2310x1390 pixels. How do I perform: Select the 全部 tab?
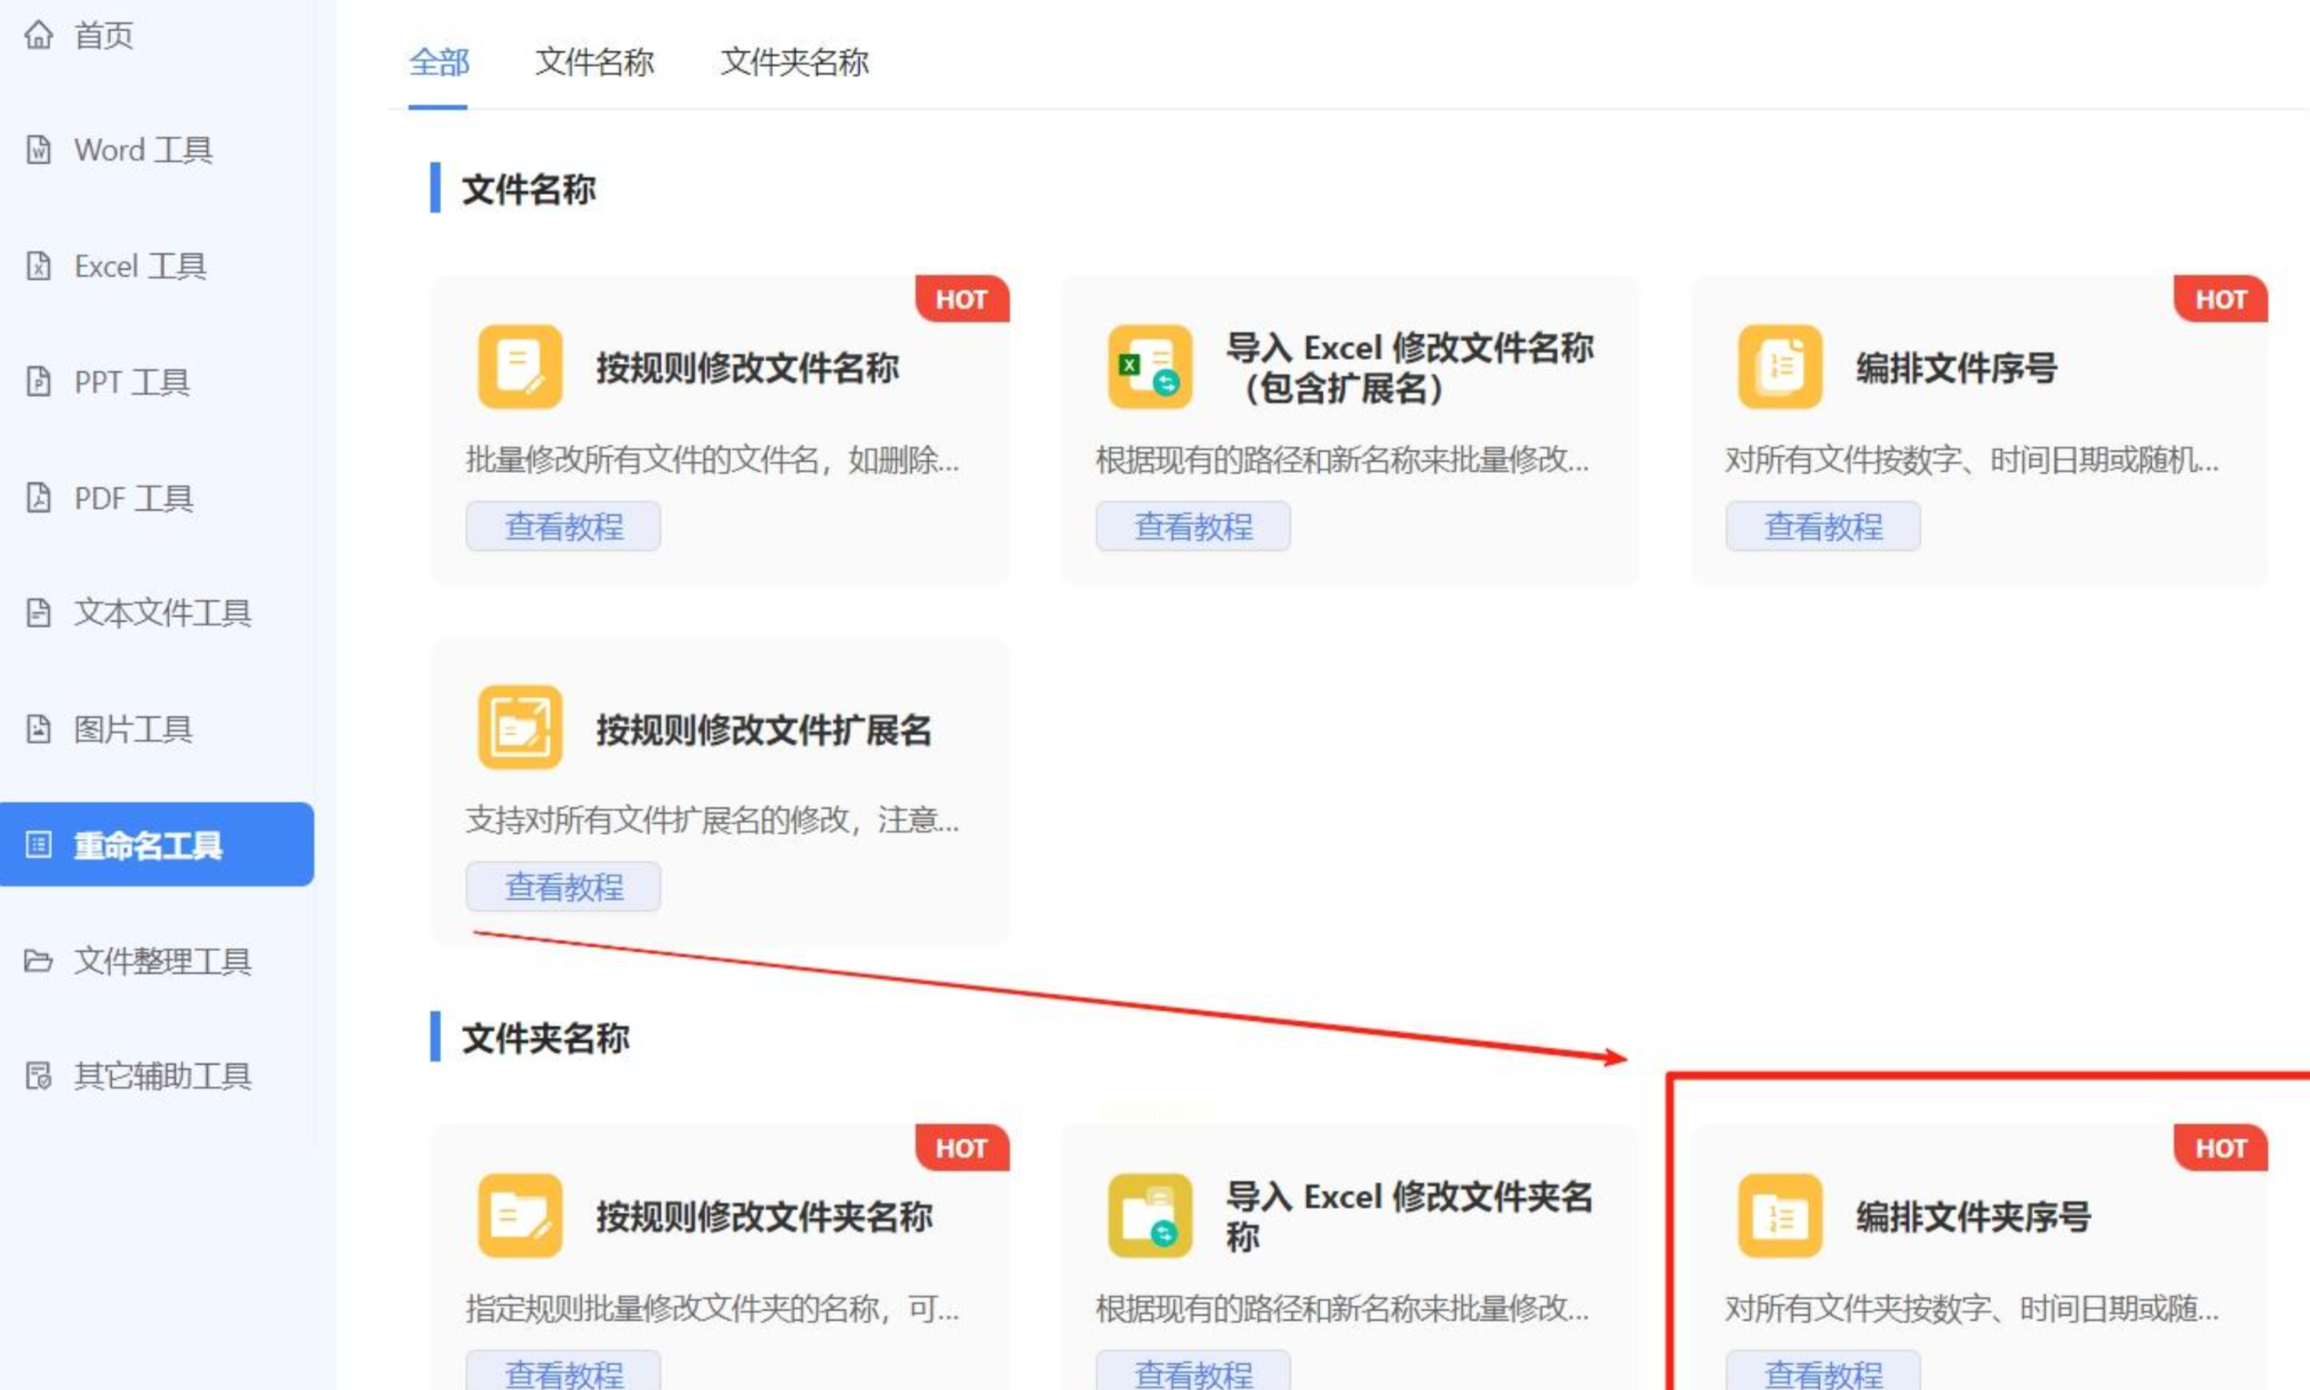pos(438,62)
